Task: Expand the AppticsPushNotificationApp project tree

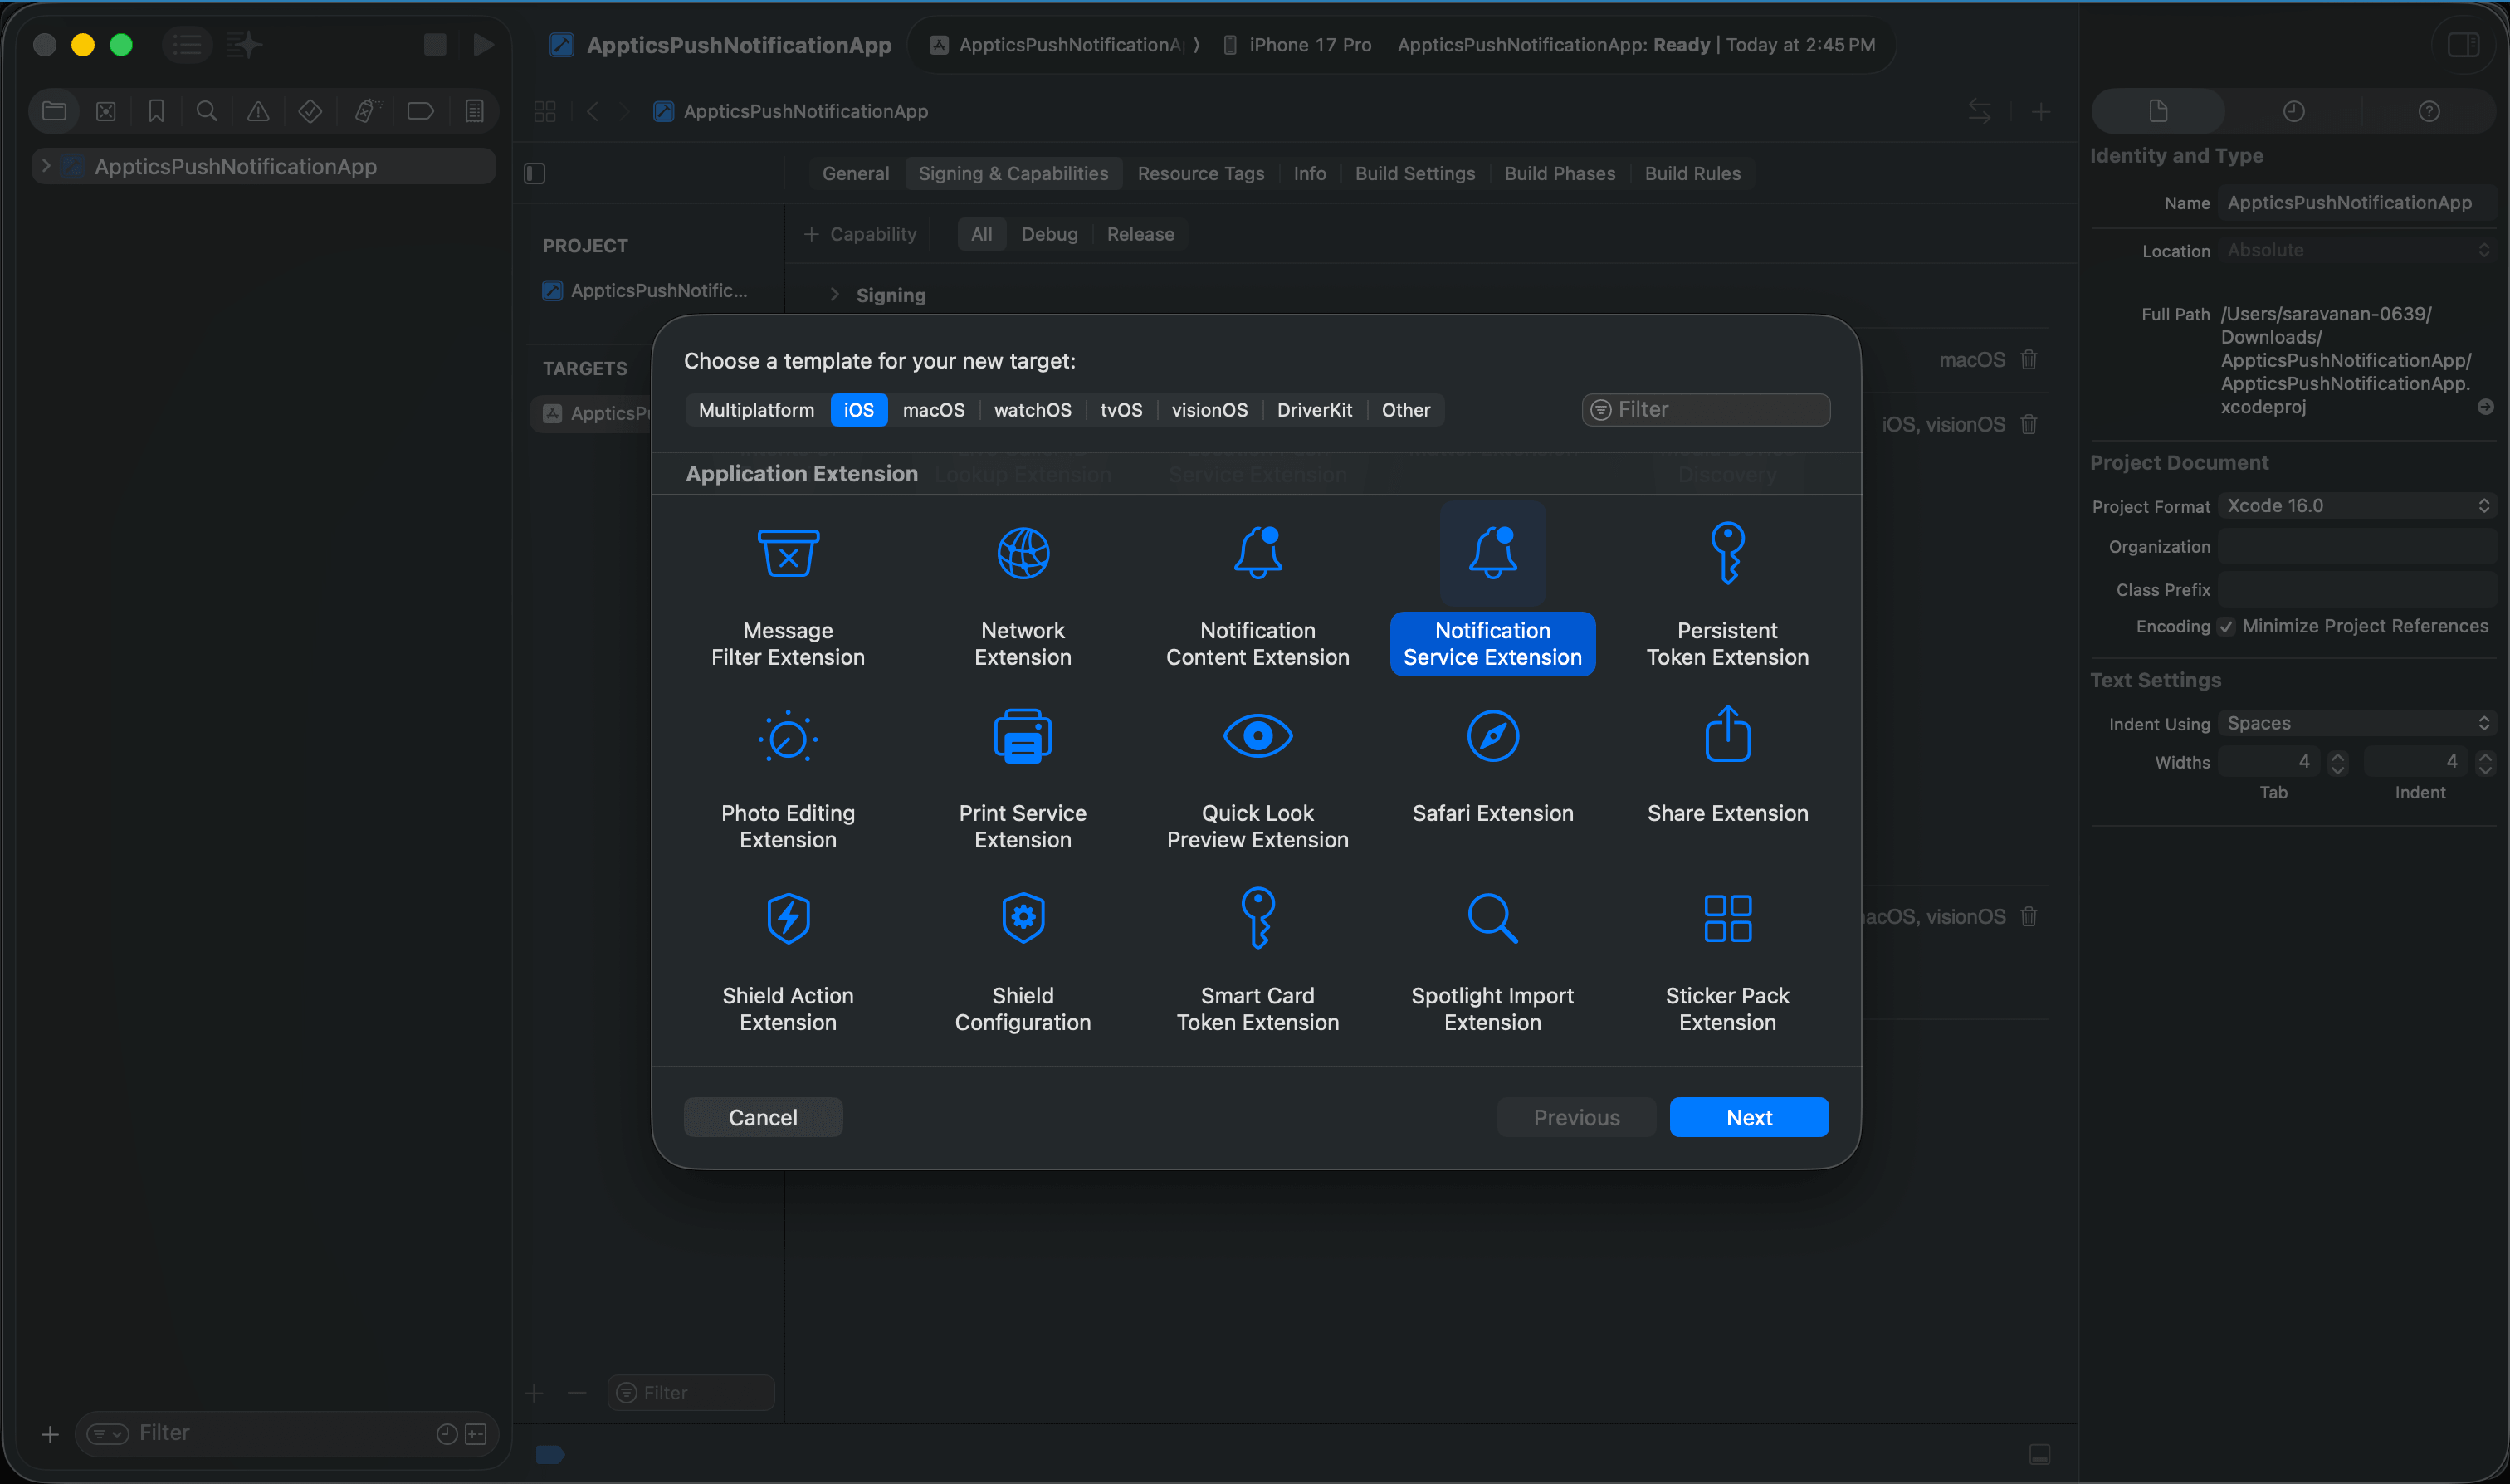Action: [x=46, y=166]
